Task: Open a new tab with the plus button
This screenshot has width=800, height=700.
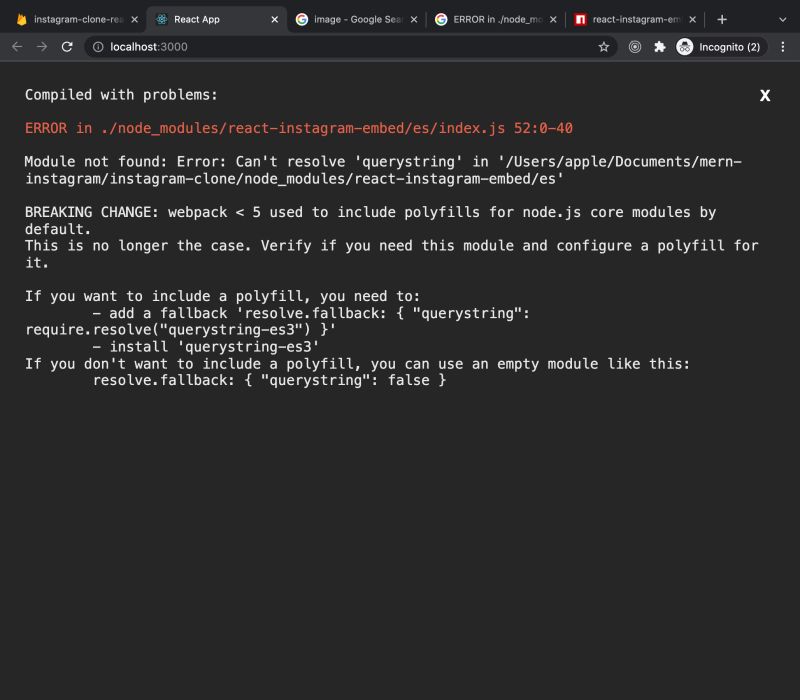Action: point(722,17)
